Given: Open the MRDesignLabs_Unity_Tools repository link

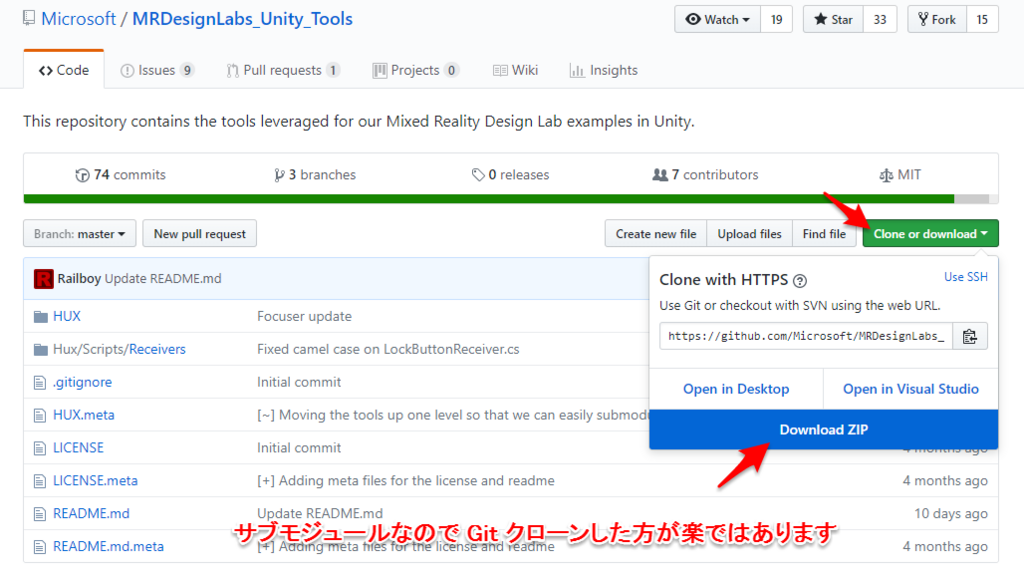Looking at the screenshot, I should pyautogui.click(x=242, y=18).
